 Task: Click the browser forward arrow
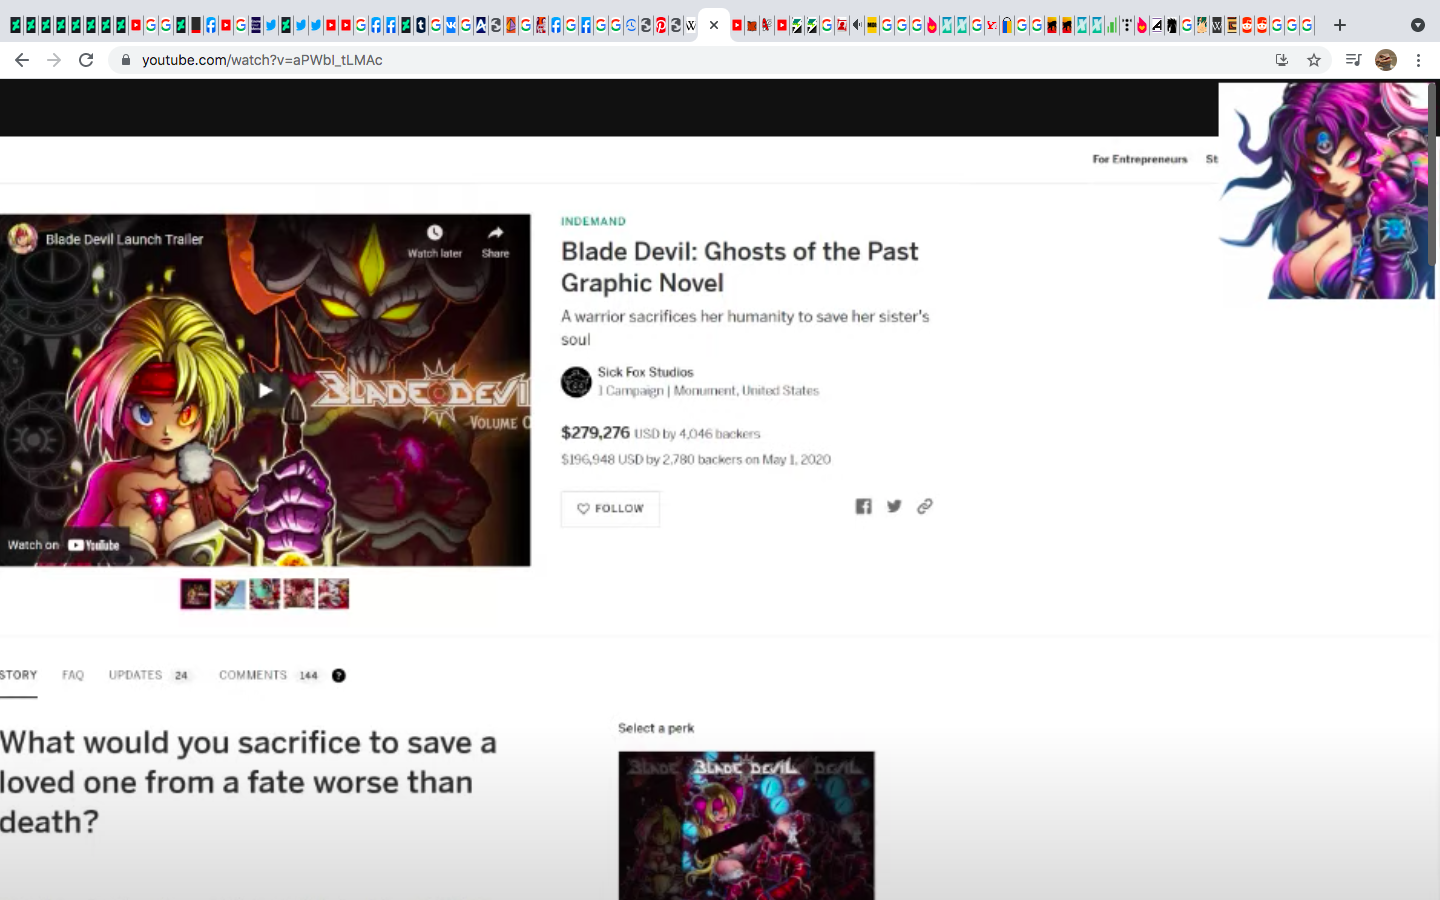pos(54,60)
